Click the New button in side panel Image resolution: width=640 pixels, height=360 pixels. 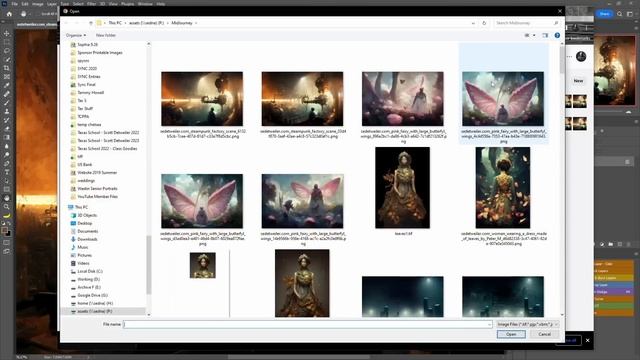point(578,81)
